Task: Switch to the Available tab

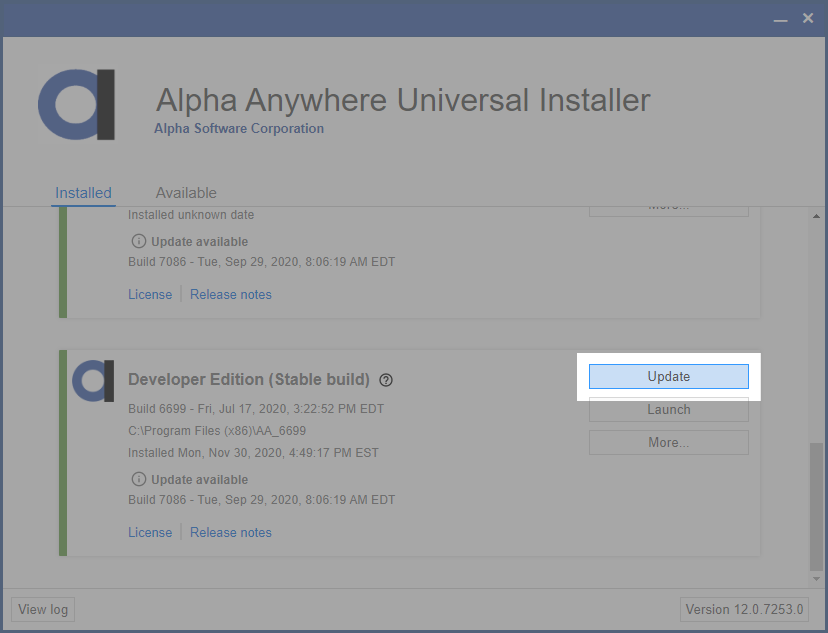Action: pos(186,193)
